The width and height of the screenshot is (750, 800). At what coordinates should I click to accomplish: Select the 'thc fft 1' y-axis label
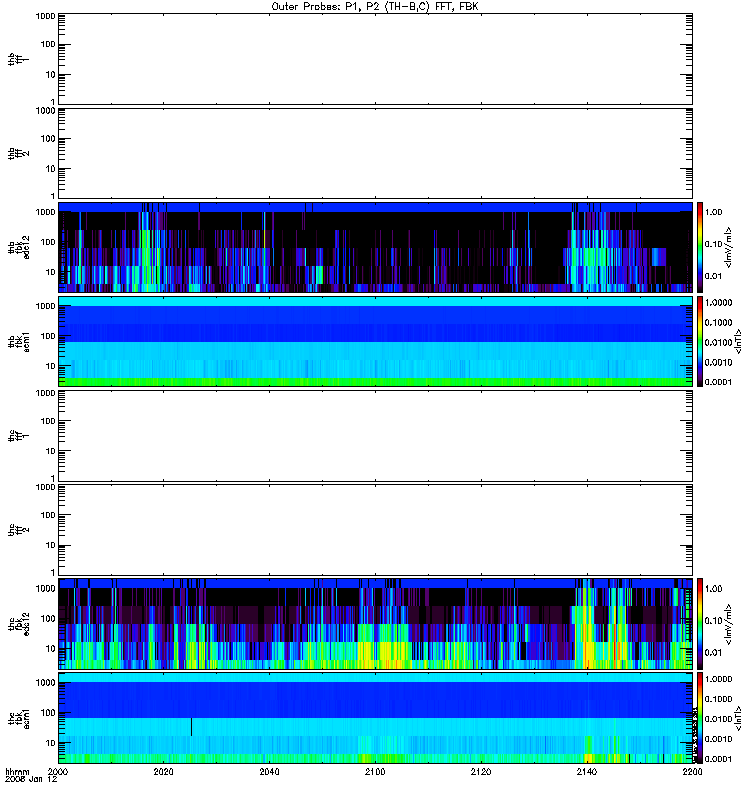pyautogui.click(x=18, y=436)
